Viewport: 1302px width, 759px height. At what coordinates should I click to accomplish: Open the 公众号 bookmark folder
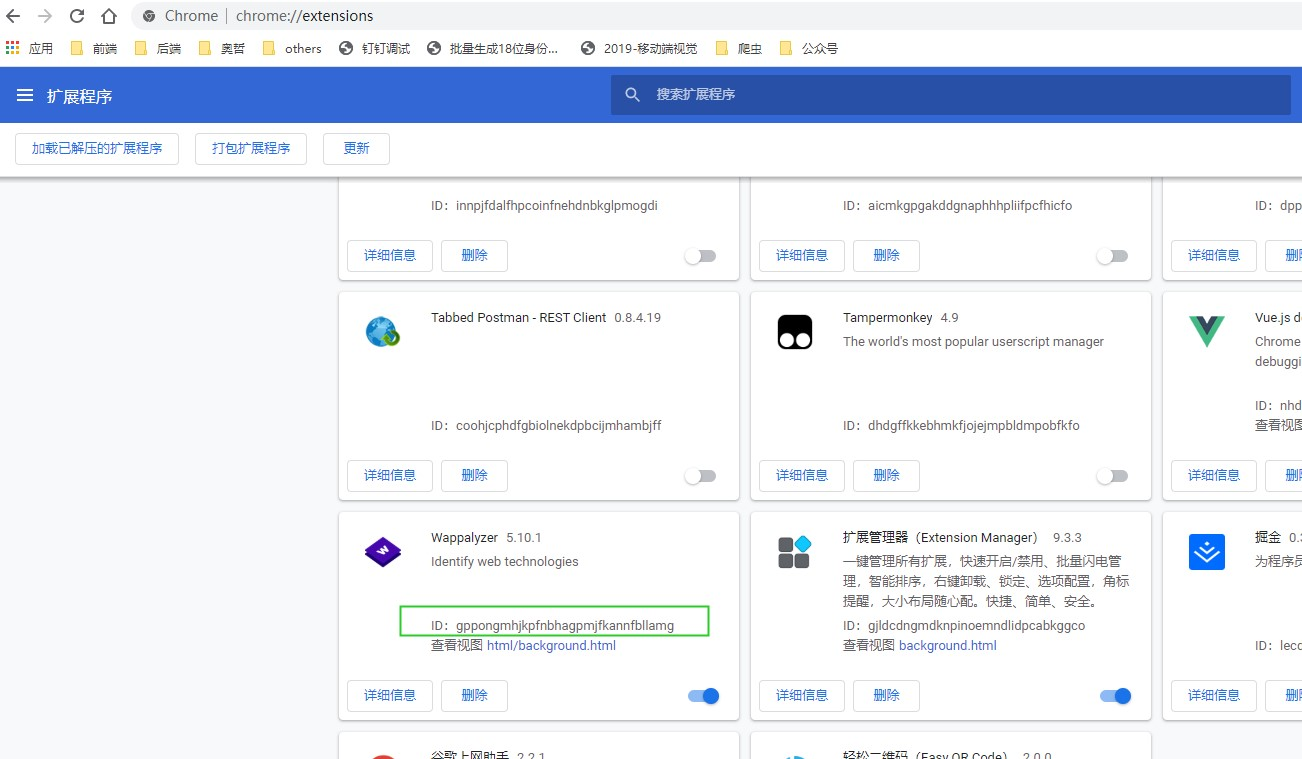click(808, 48)
